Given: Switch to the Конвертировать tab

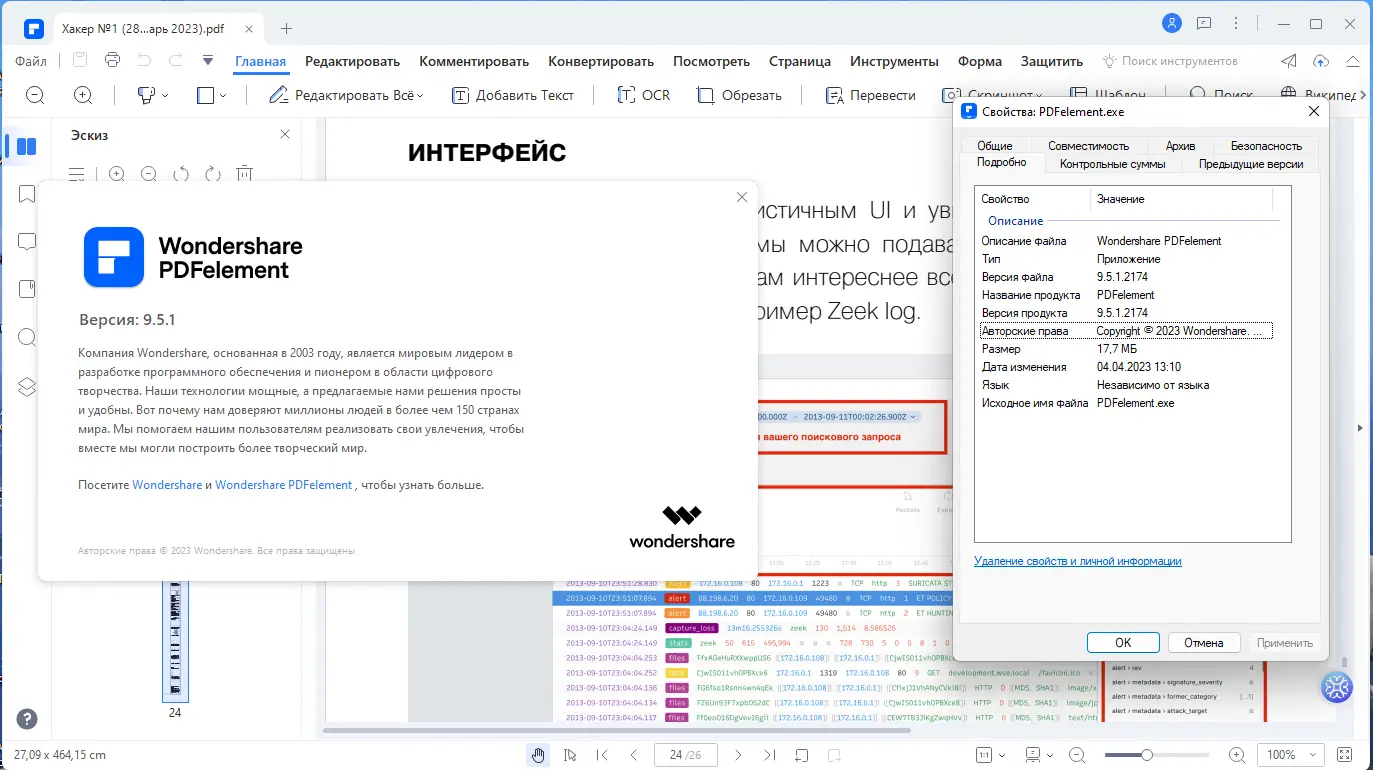Looking at the screenshot, I should click(x=601, y=61).
